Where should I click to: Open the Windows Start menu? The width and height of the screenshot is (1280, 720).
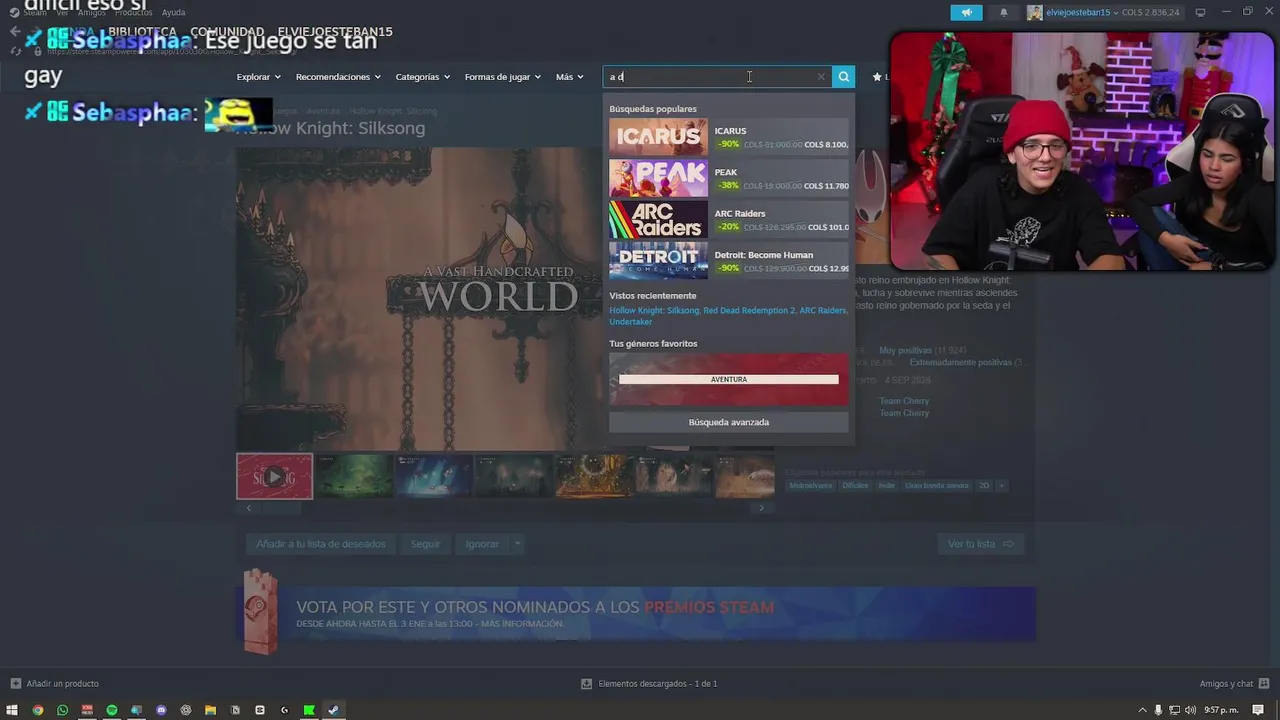(x=12, y=710)
